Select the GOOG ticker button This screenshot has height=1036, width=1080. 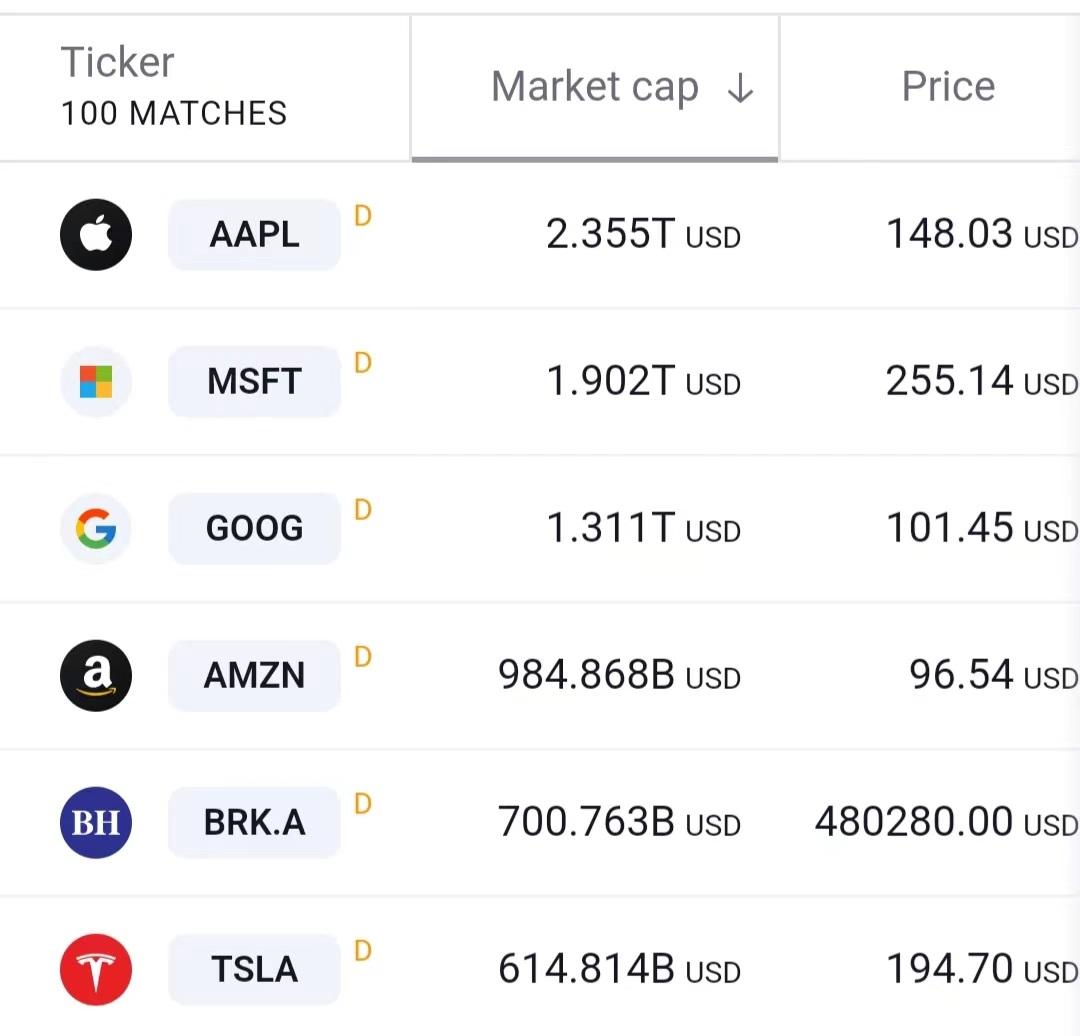pyautogui.click(x=254, y=528)
